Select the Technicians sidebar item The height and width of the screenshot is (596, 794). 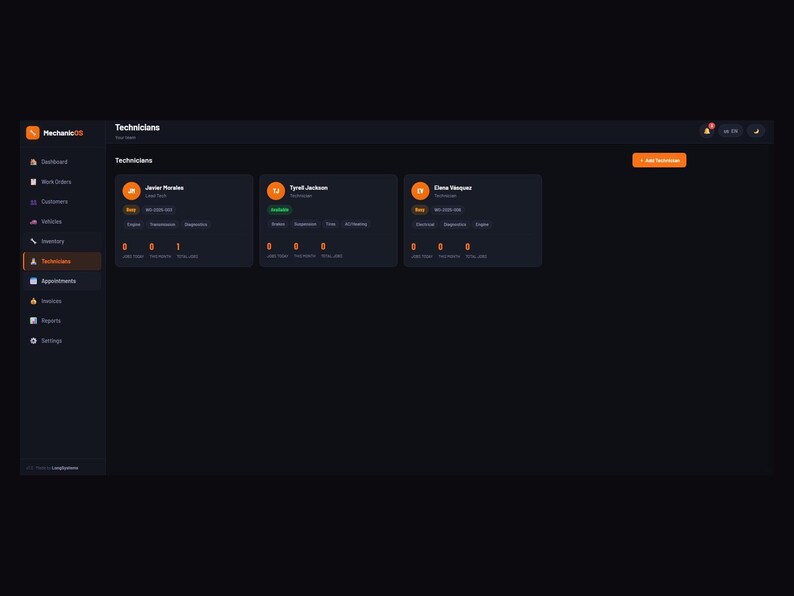click(62, 261)
